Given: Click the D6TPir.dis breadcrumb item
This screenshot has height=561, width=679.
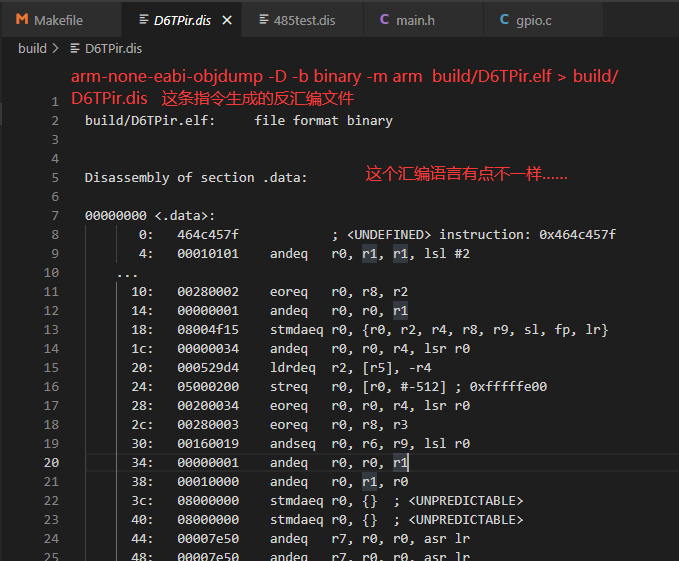Looking at the screenshot, I should click(x=113, y=48).
